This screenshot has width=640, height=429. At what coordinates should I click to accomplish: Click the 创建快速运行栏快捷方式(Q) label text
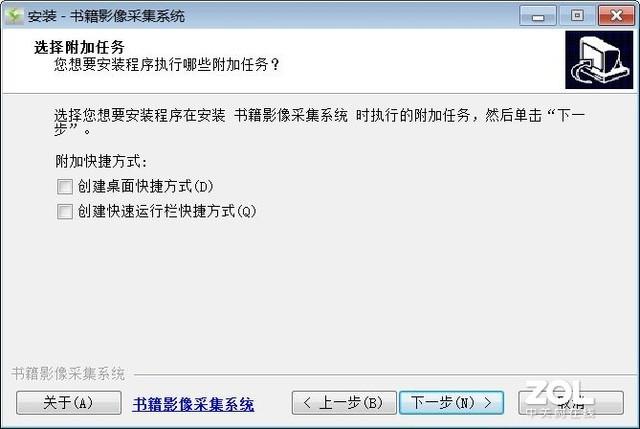click(167, 211)
